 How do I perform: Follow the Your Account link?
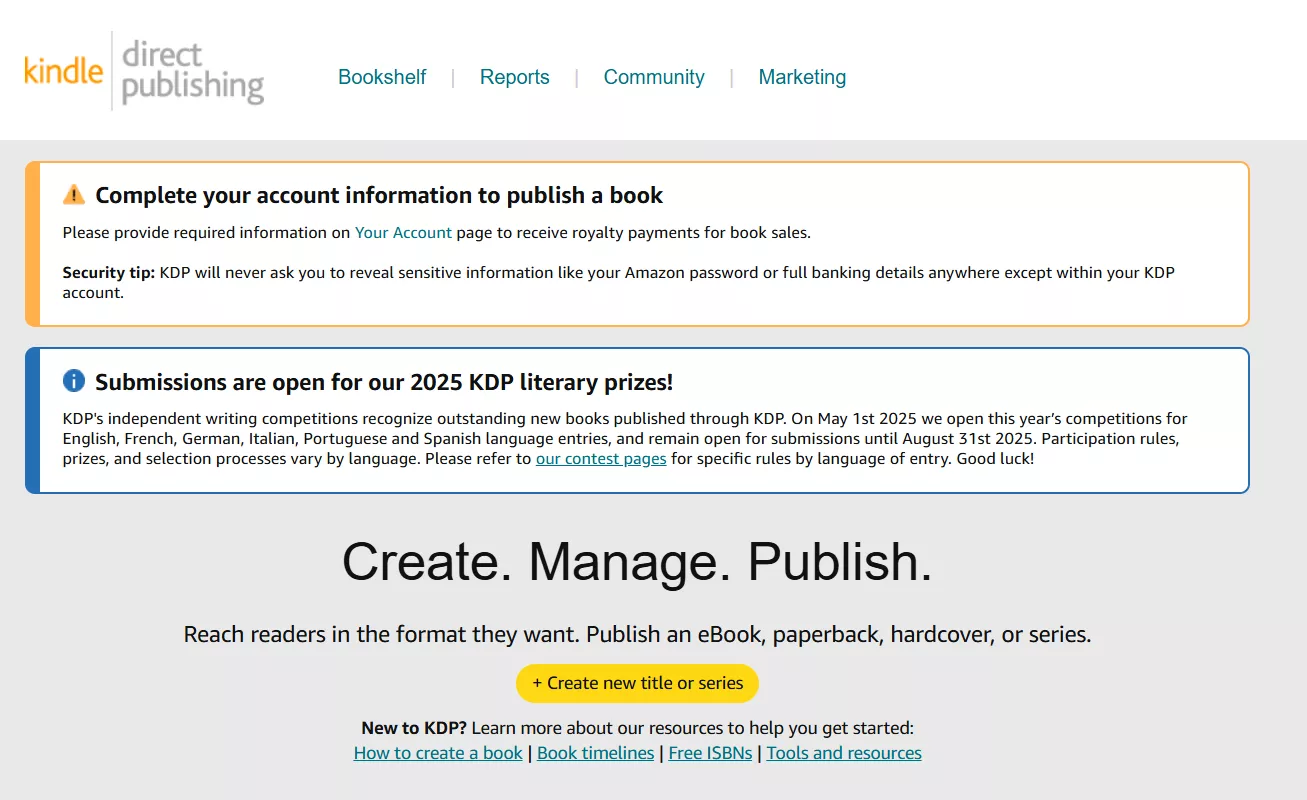[403, 232]
